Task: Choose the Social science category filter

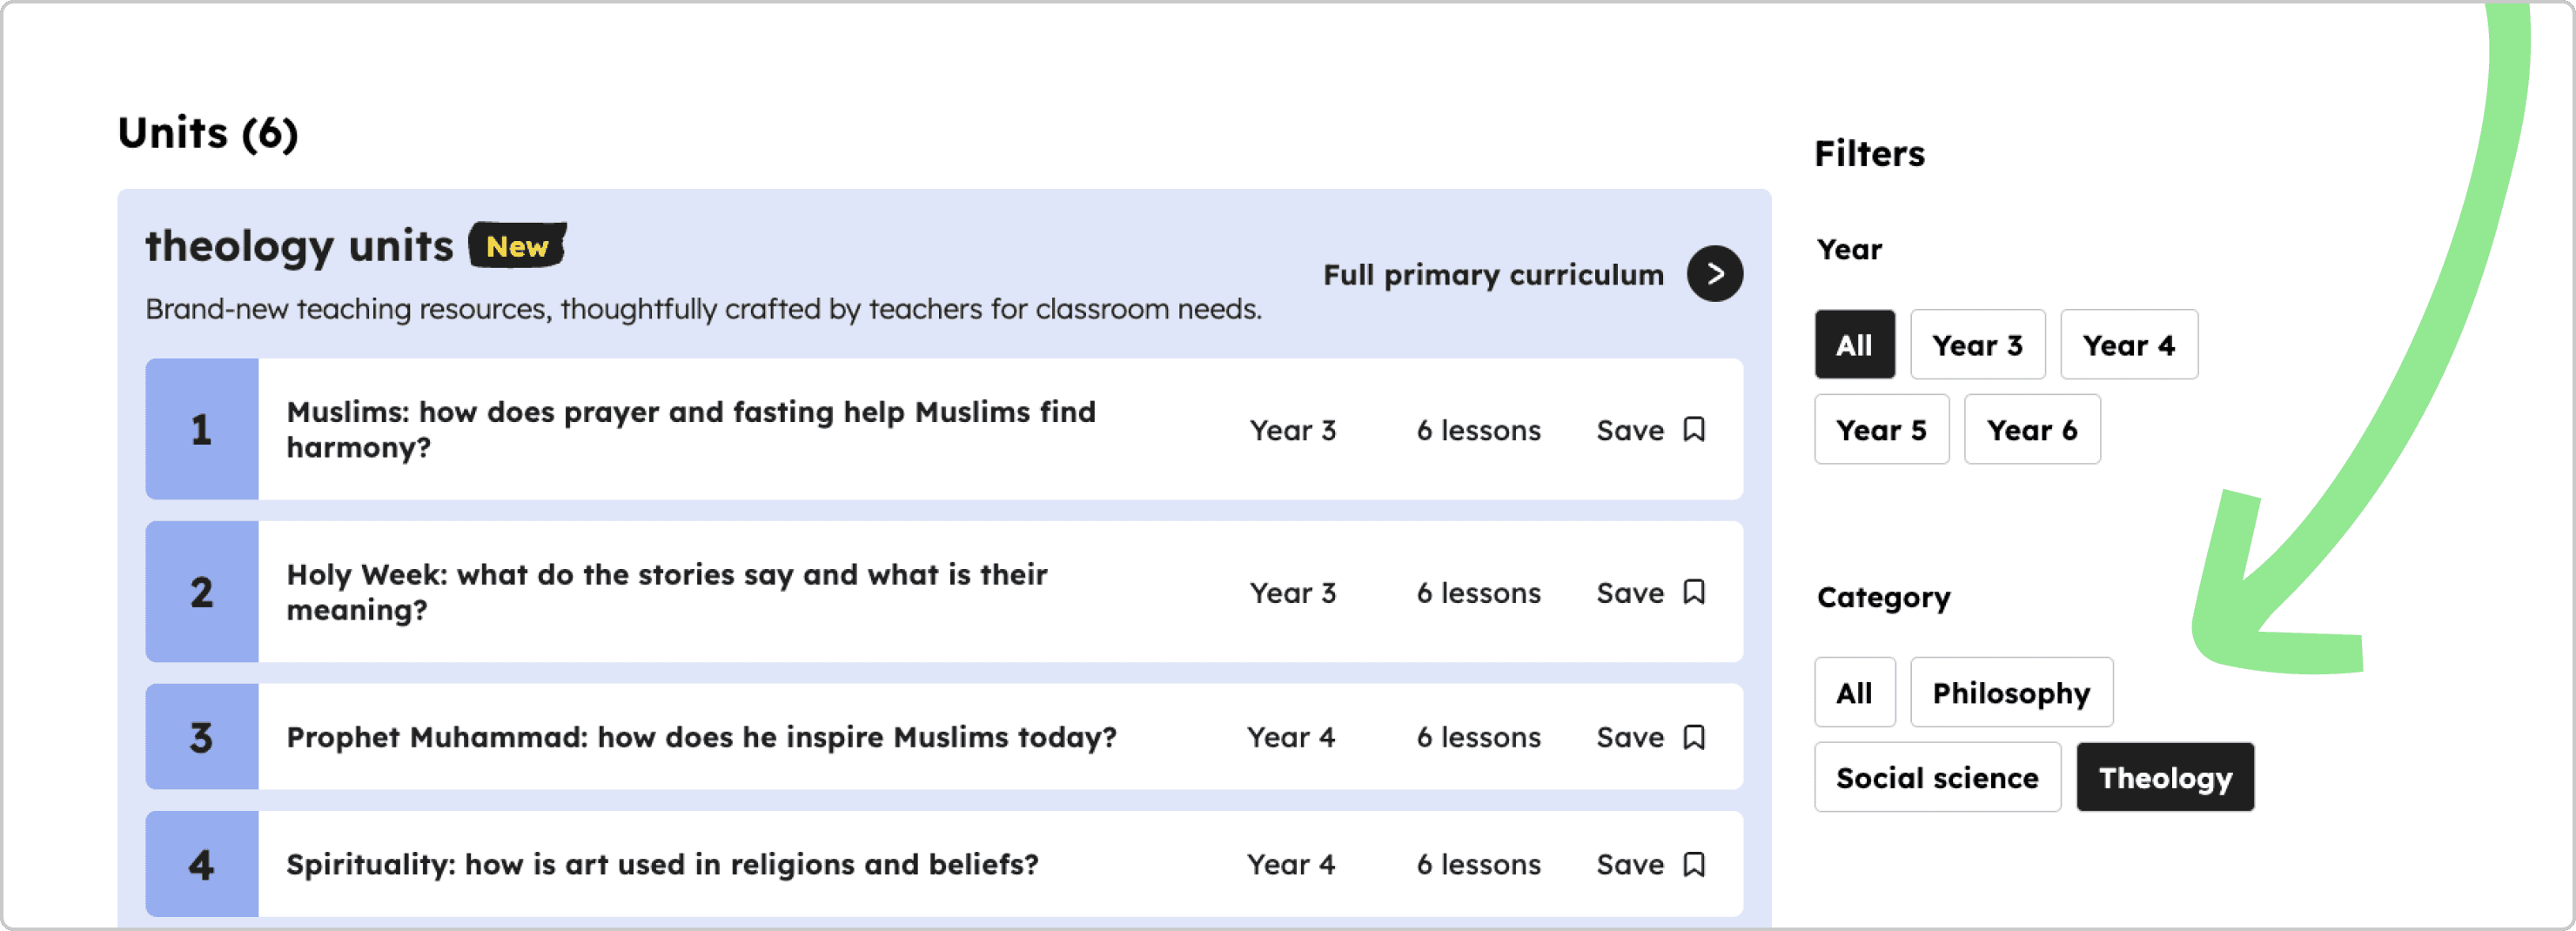Action: click(x=1936, y=777)
